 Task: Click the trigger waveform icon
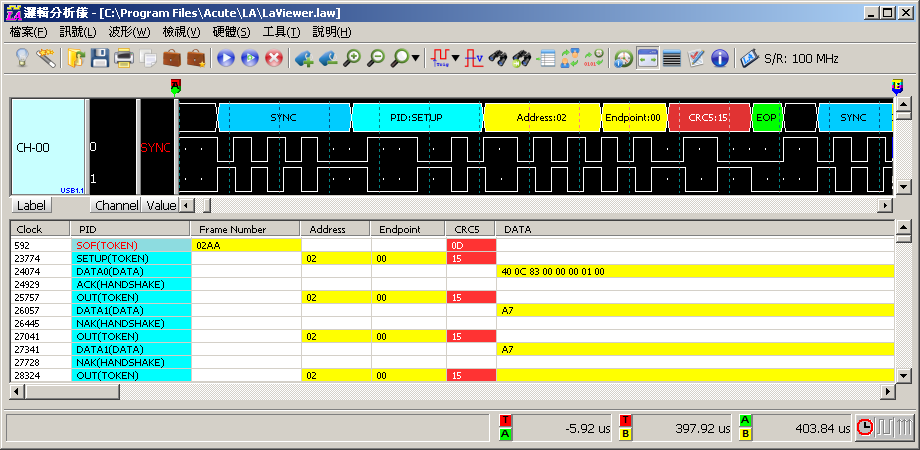[x=439, y=58]
